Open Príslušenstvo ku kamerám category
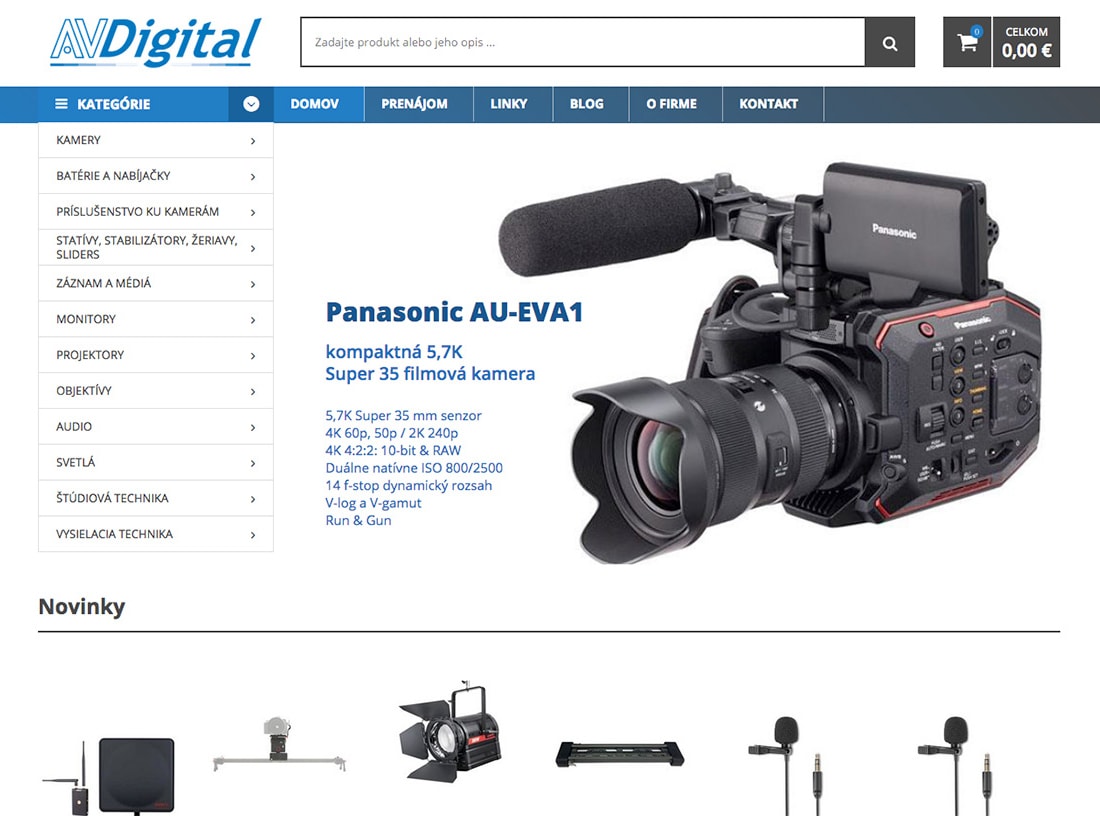Viewport: 1100px width, 816px height. pyautogui.click(x=156, y=212)
